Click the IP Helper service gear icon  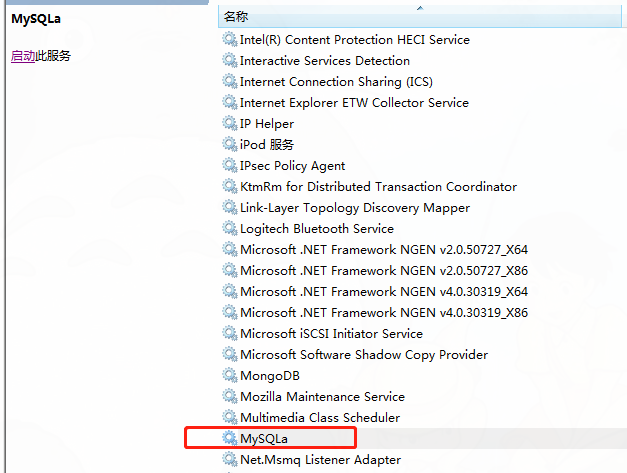230,124
